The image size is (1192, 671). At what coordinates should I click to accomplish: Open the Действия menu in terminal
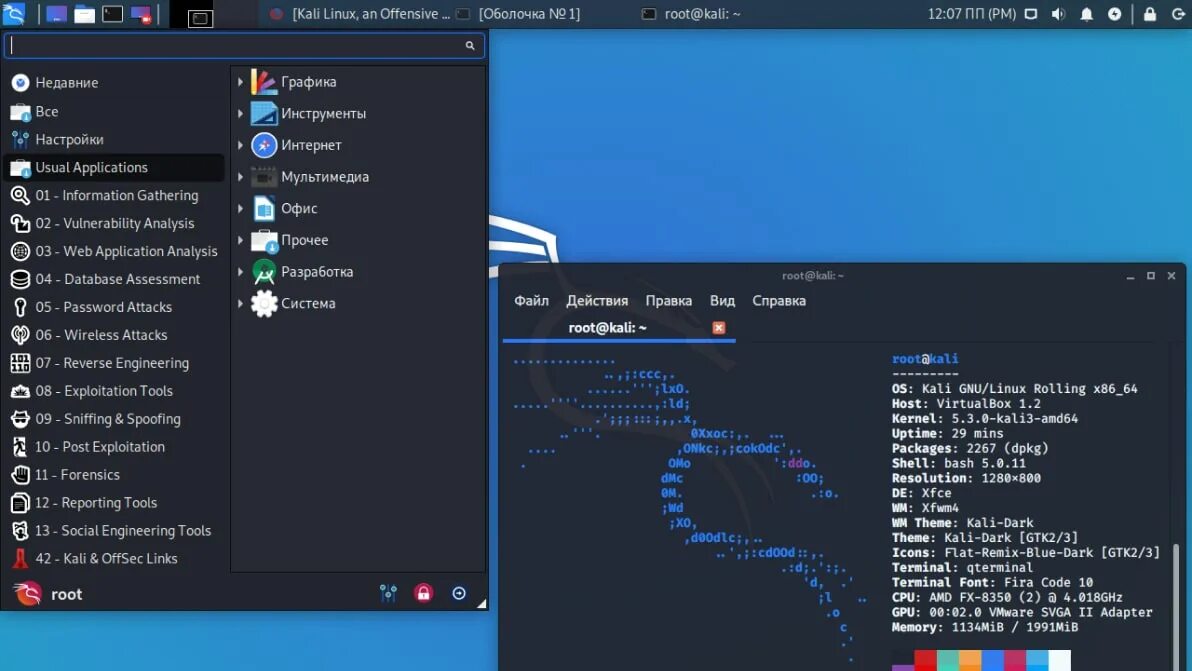pyautogui.click(x=597, y=301)
